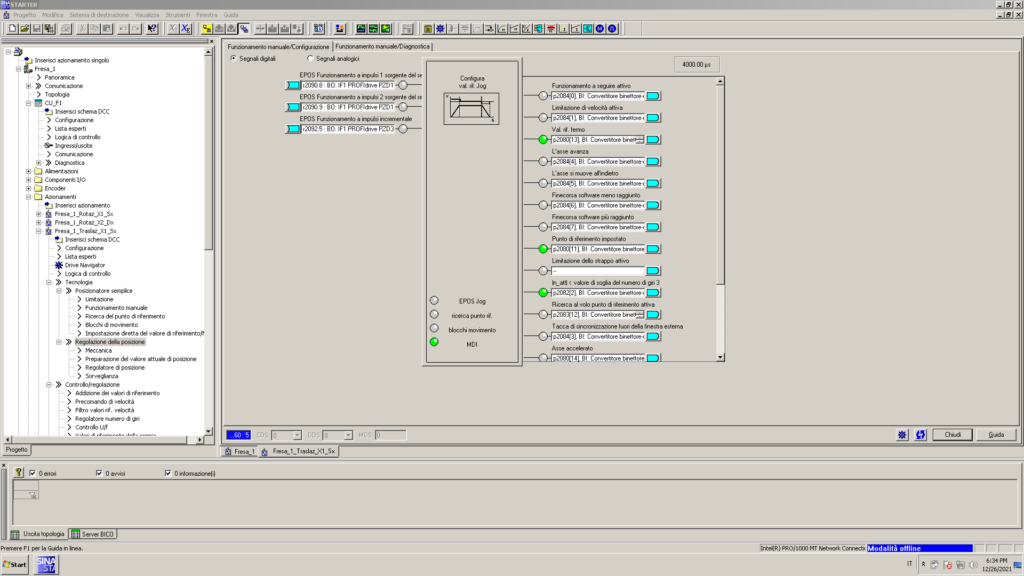Click the Open project folder icon
This screenshot has height=576, width=1024.
[x=25, y=29]
